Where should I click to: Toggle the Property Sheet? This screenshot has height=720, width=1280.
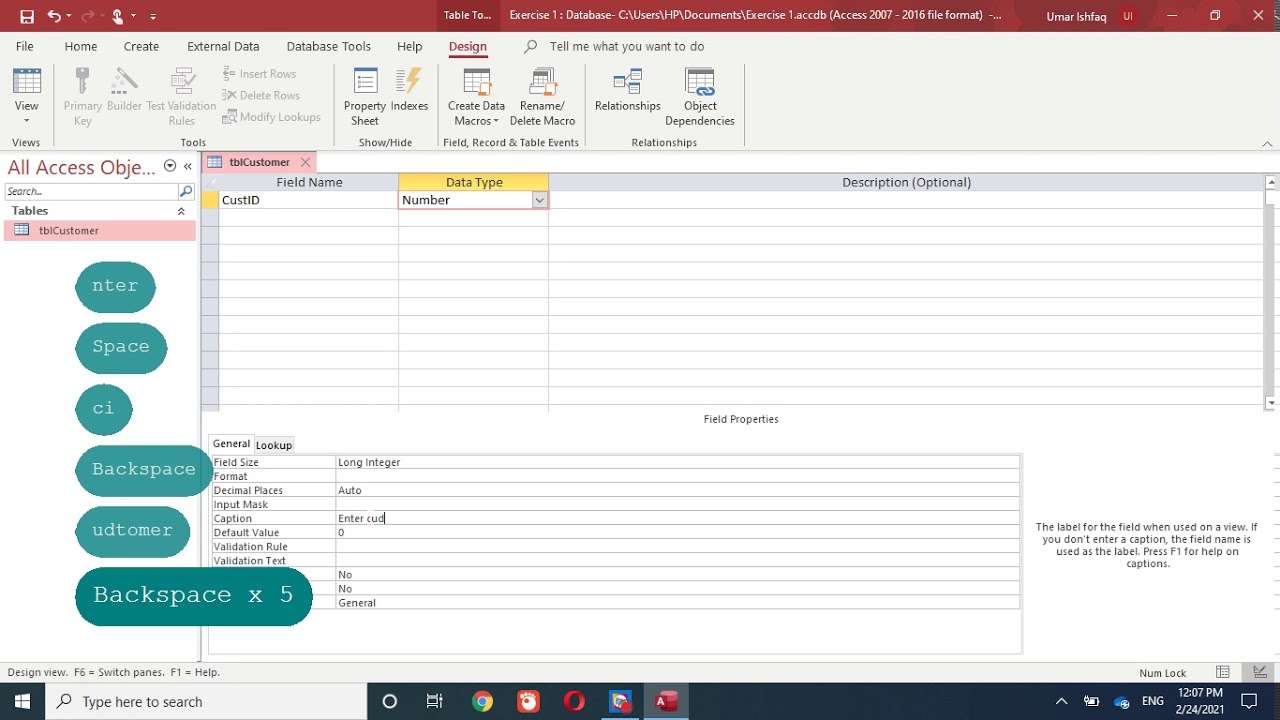(x=365, y=97)
